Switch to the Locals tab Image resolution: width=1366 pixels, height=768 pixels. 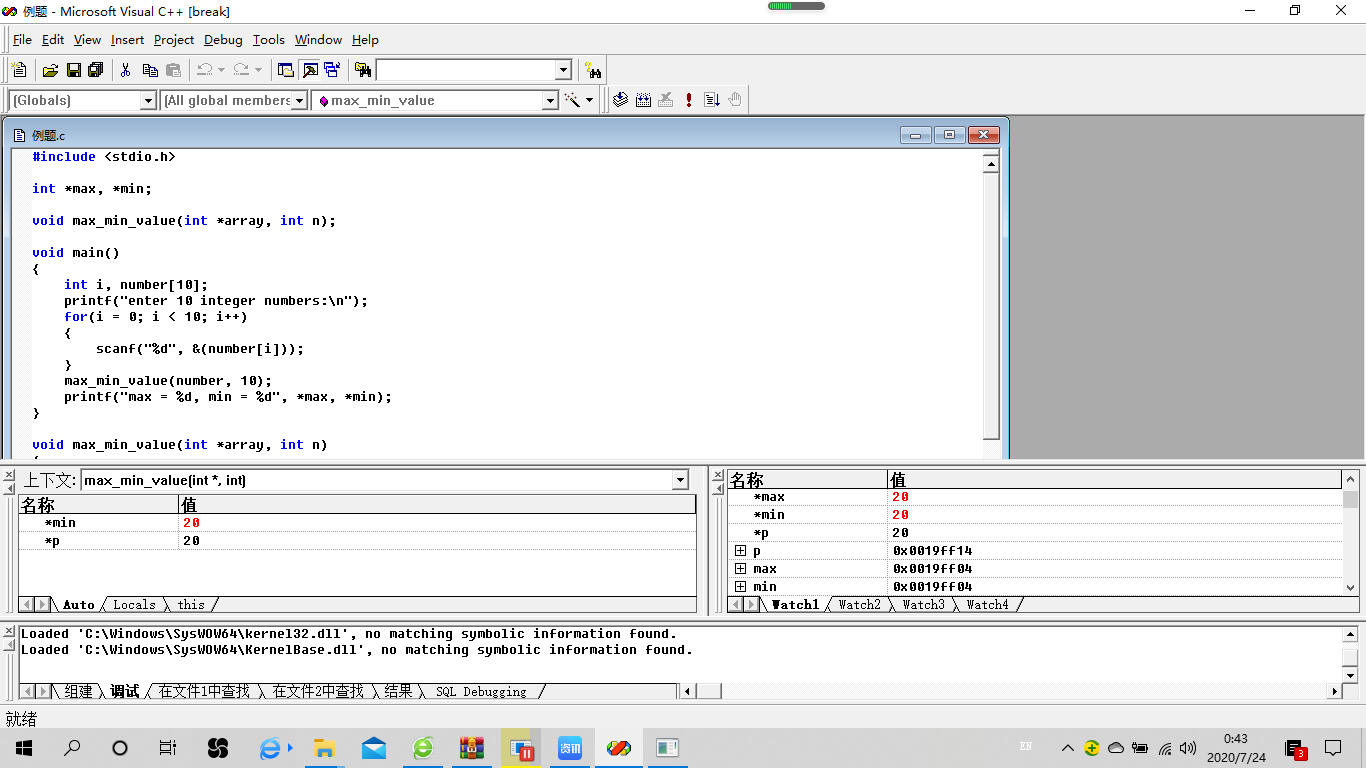pyautogui.click(x=134, y=605)
